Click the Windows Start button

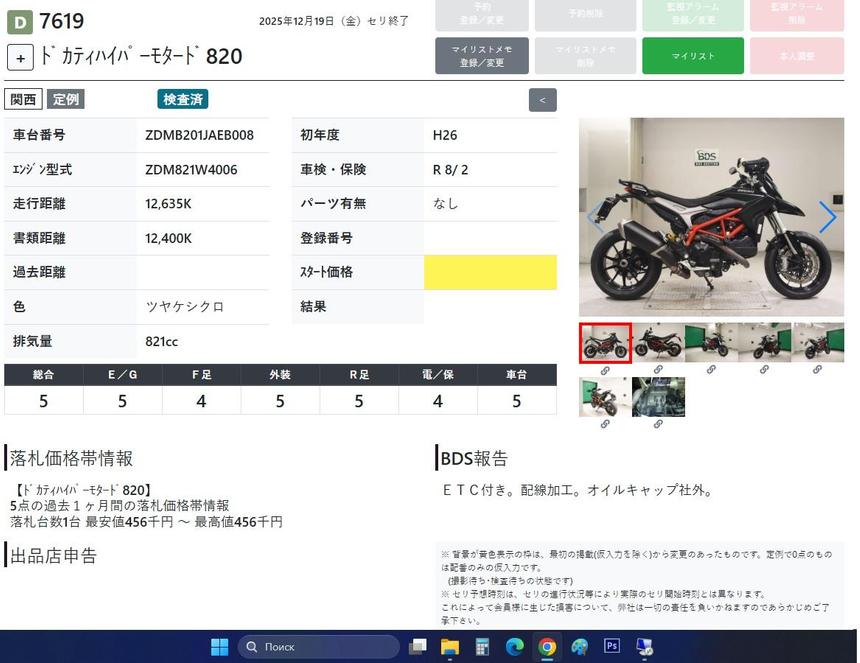(220, 647)
